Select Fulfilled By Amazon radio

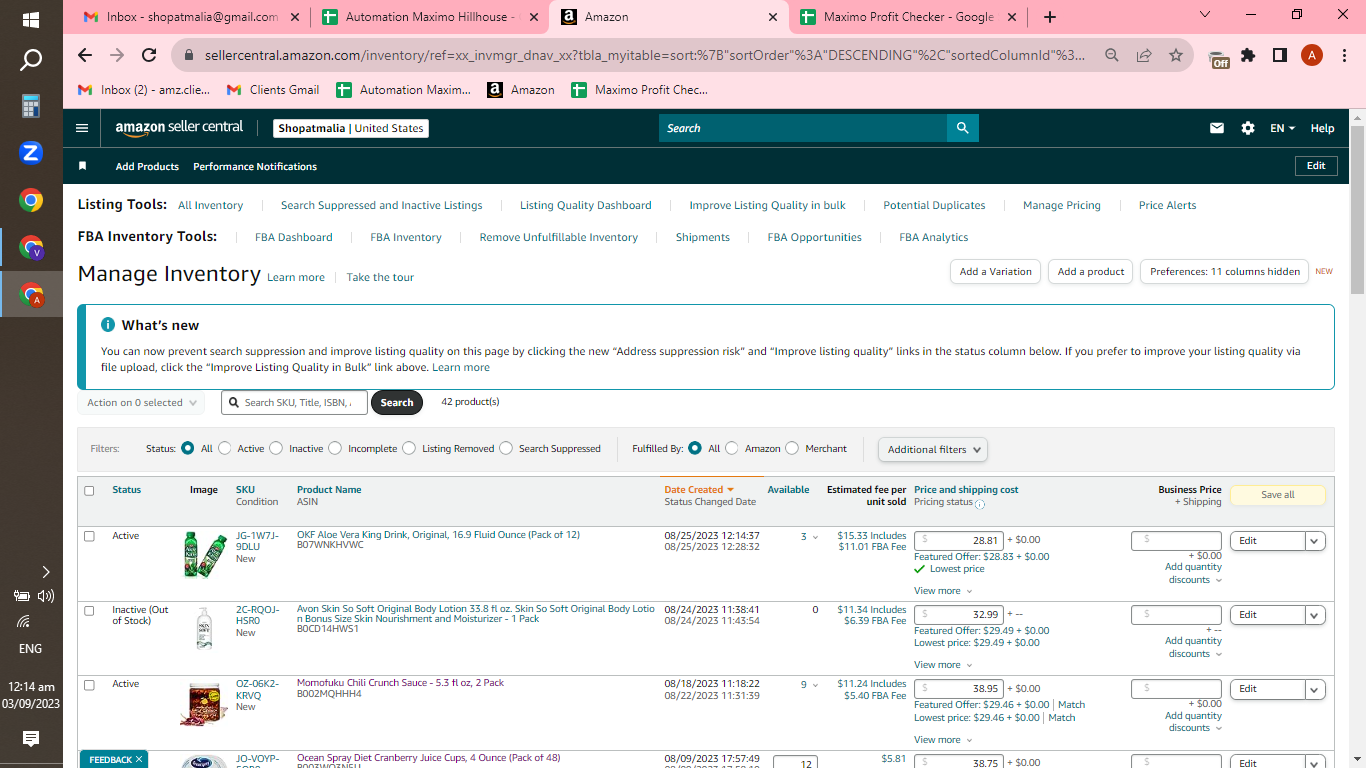coord(732,448)
